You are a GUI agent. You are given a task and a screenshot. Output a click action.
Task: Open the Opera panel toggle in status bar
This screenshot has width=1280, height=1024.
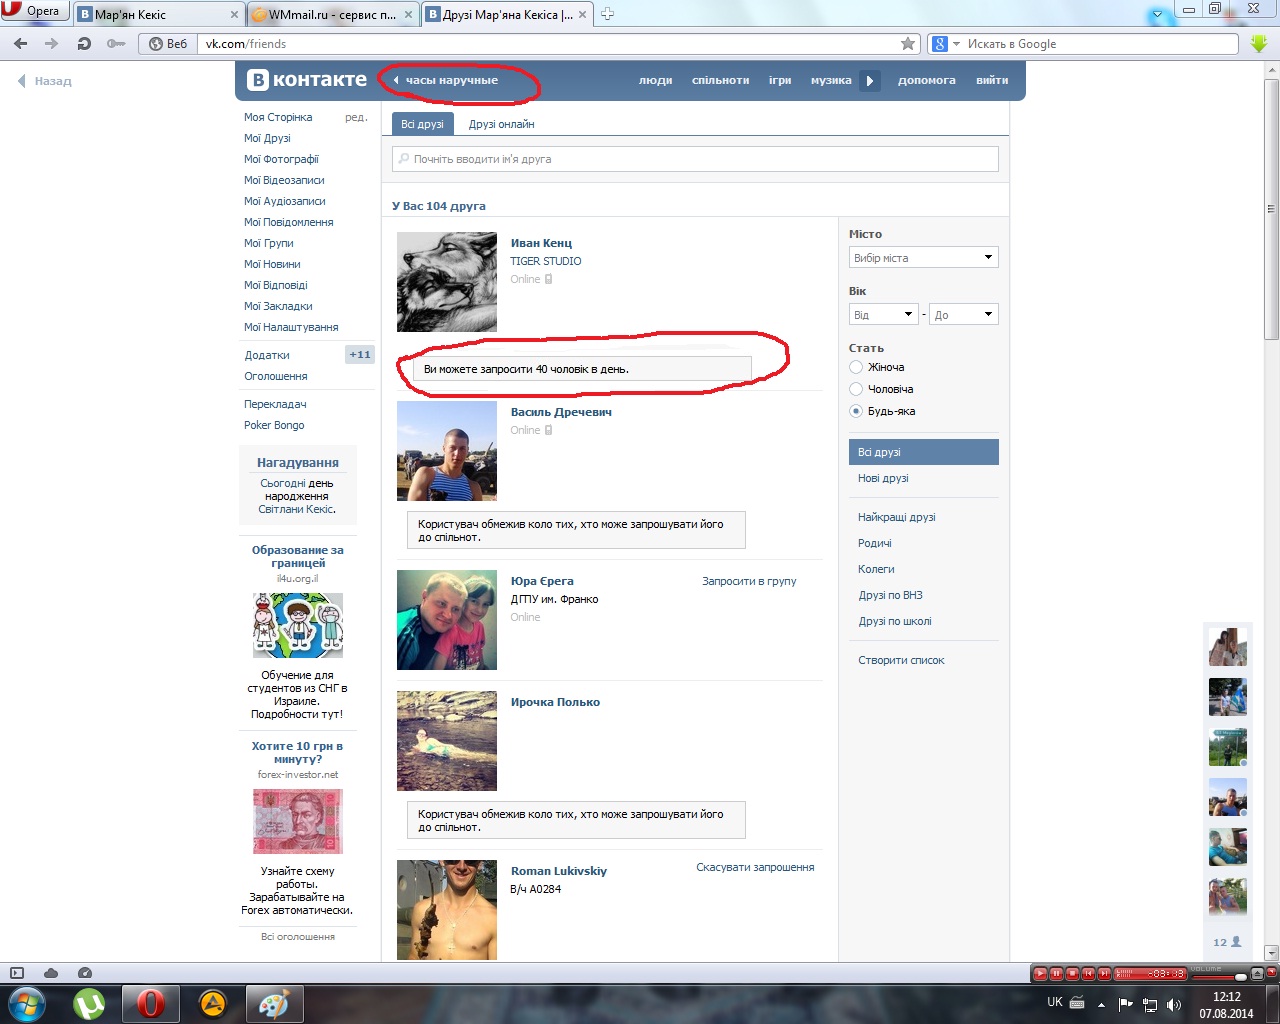[16, 973]
